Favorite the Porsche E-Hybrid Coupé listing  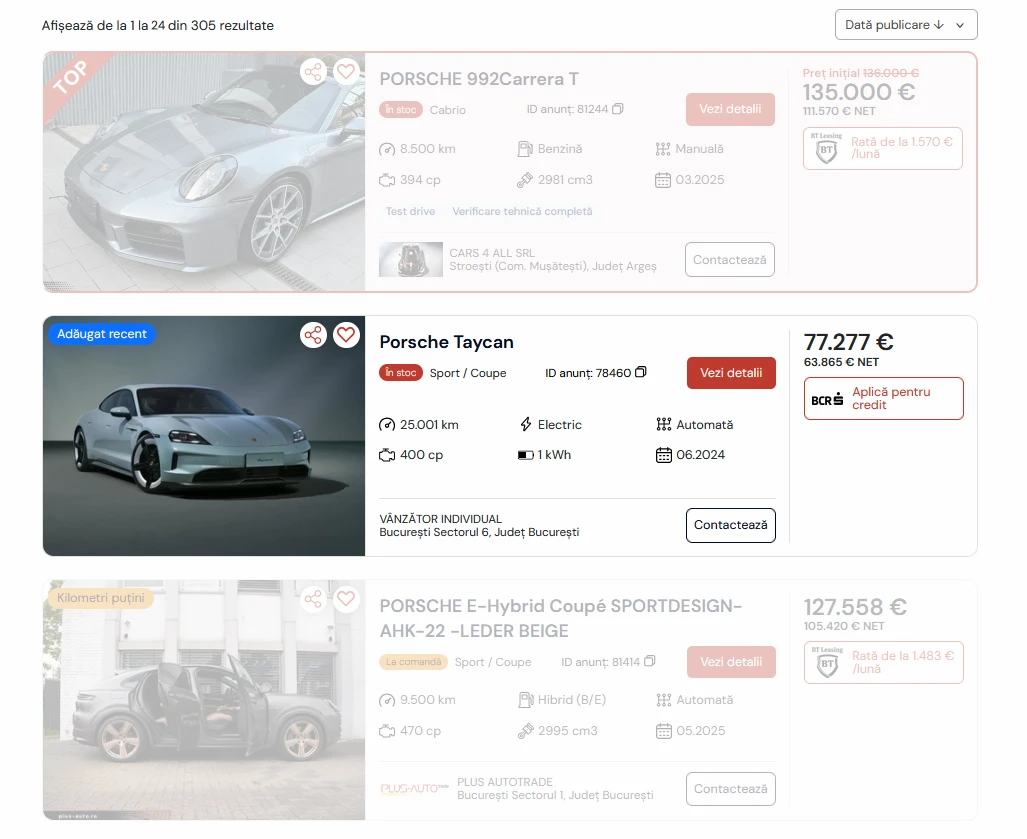point(346,599)
